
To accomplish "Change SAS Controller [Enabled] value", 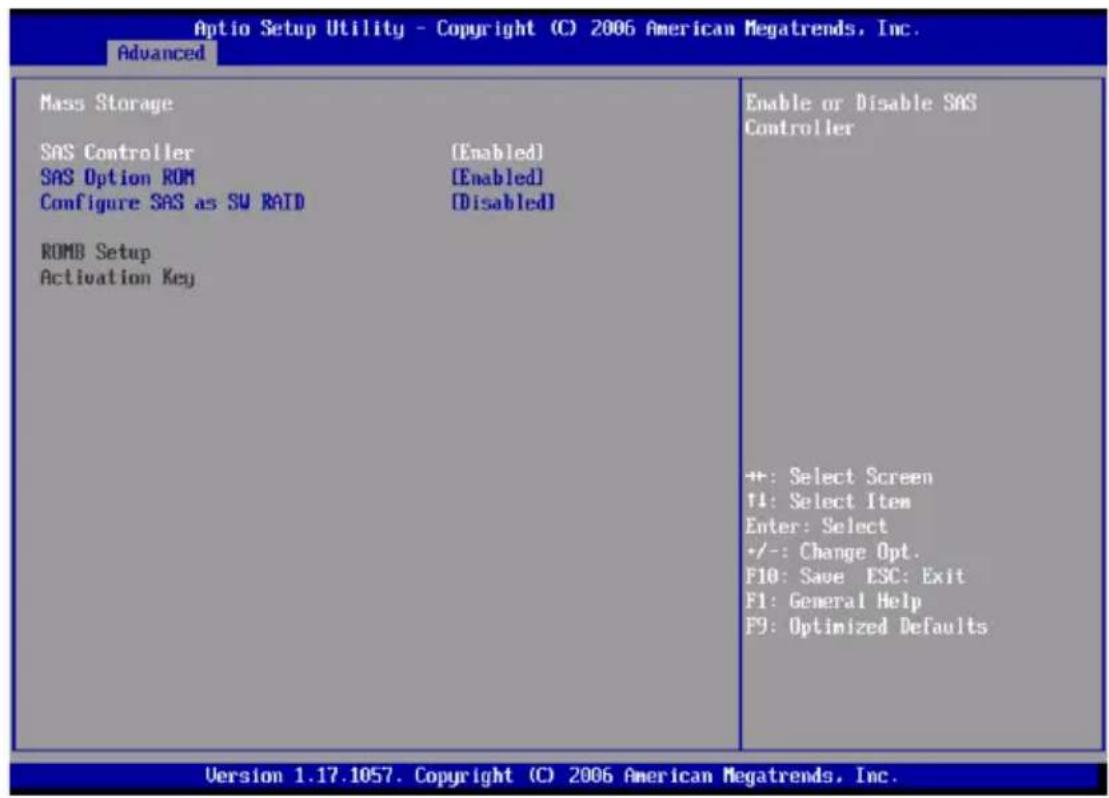I will click(x=497, y=153).
